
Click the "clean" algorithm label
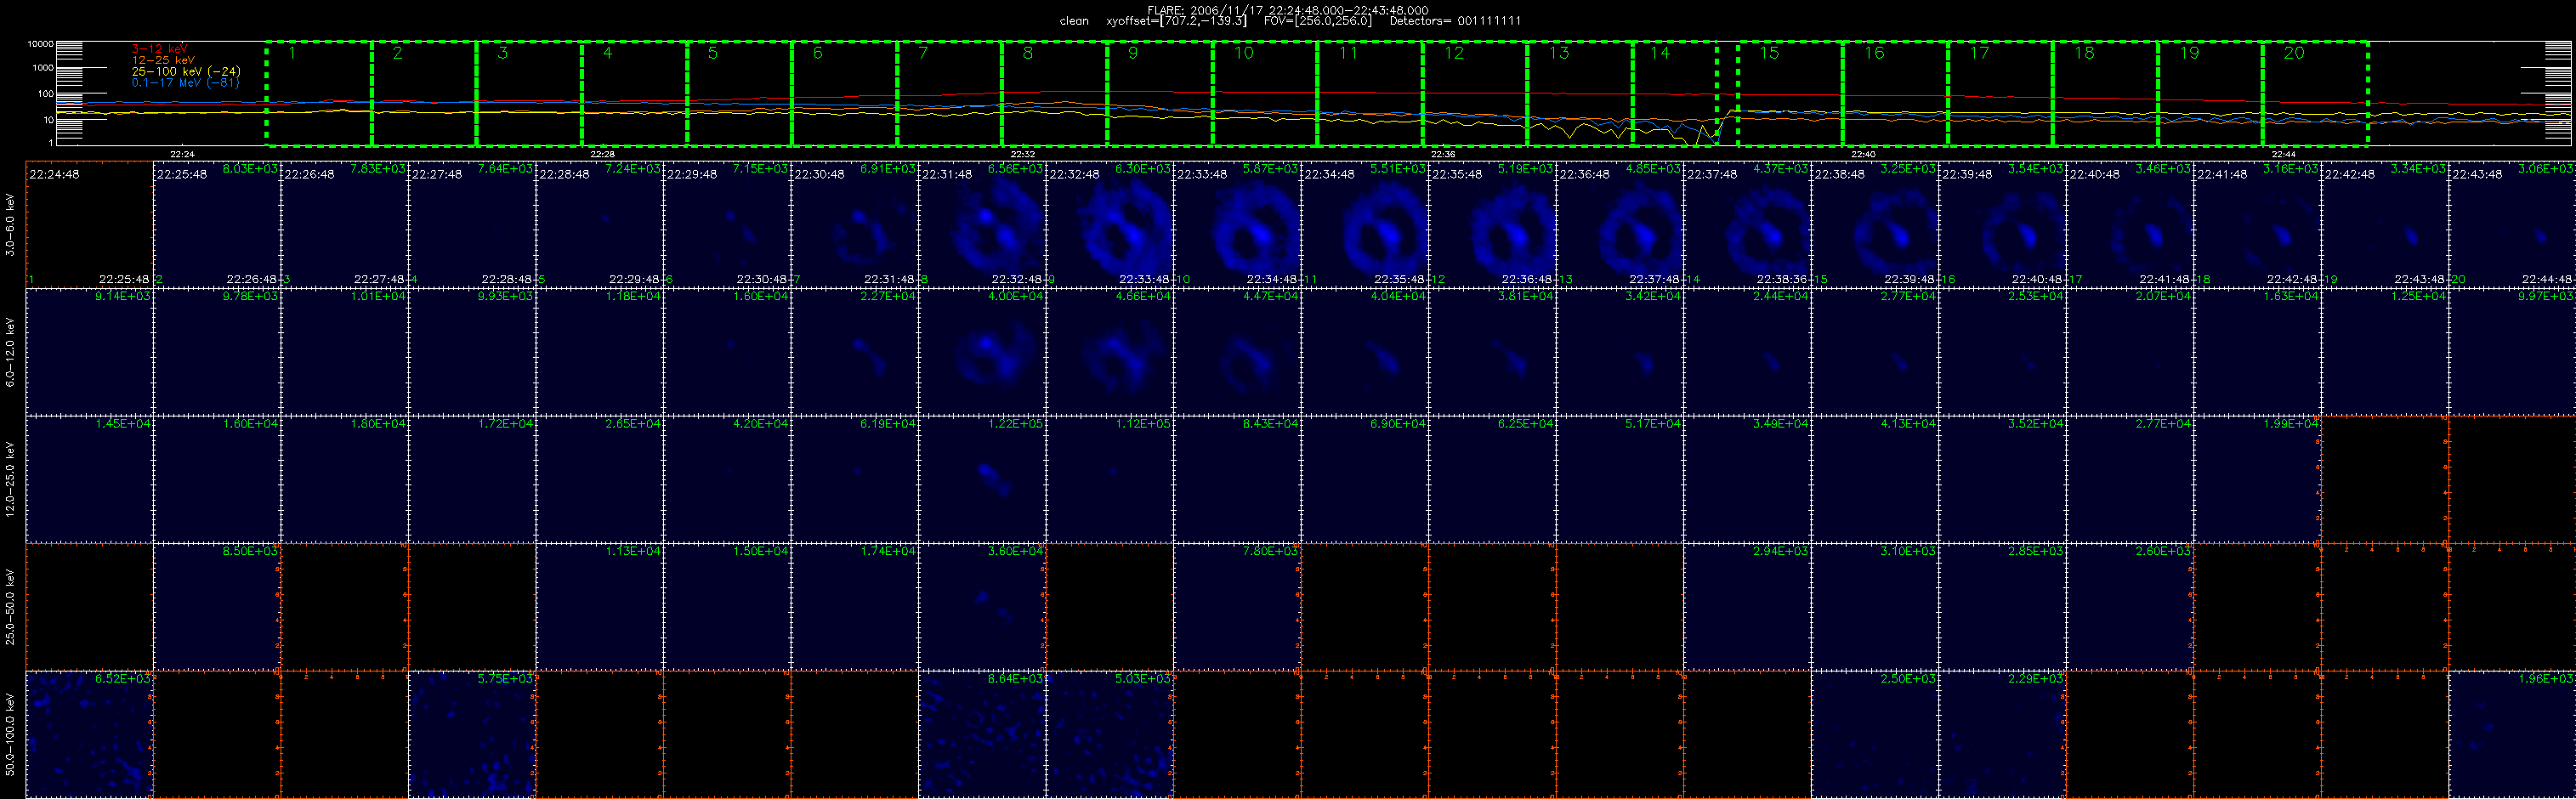1074,21
